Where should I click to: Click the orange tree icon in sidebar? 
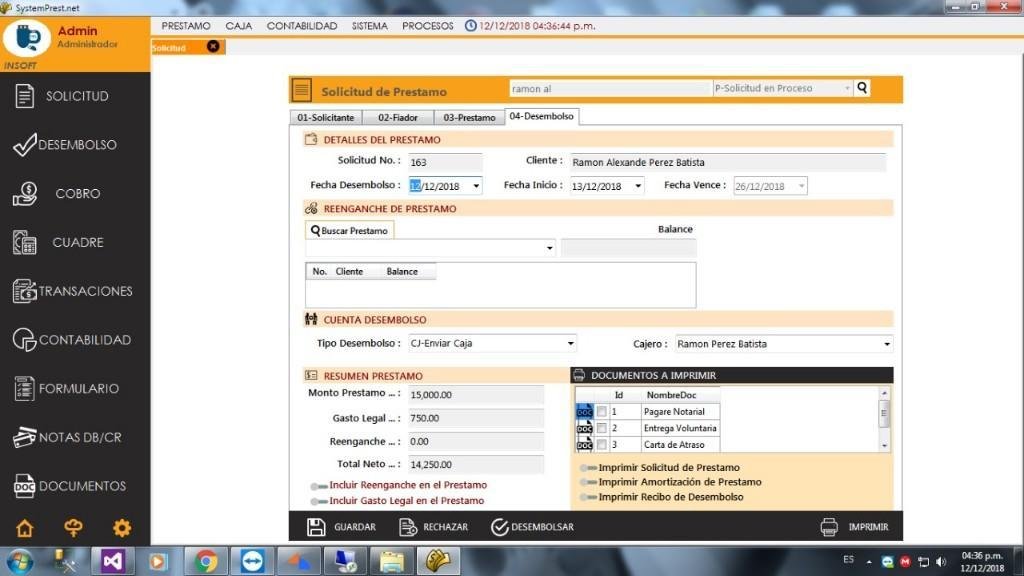73,528
